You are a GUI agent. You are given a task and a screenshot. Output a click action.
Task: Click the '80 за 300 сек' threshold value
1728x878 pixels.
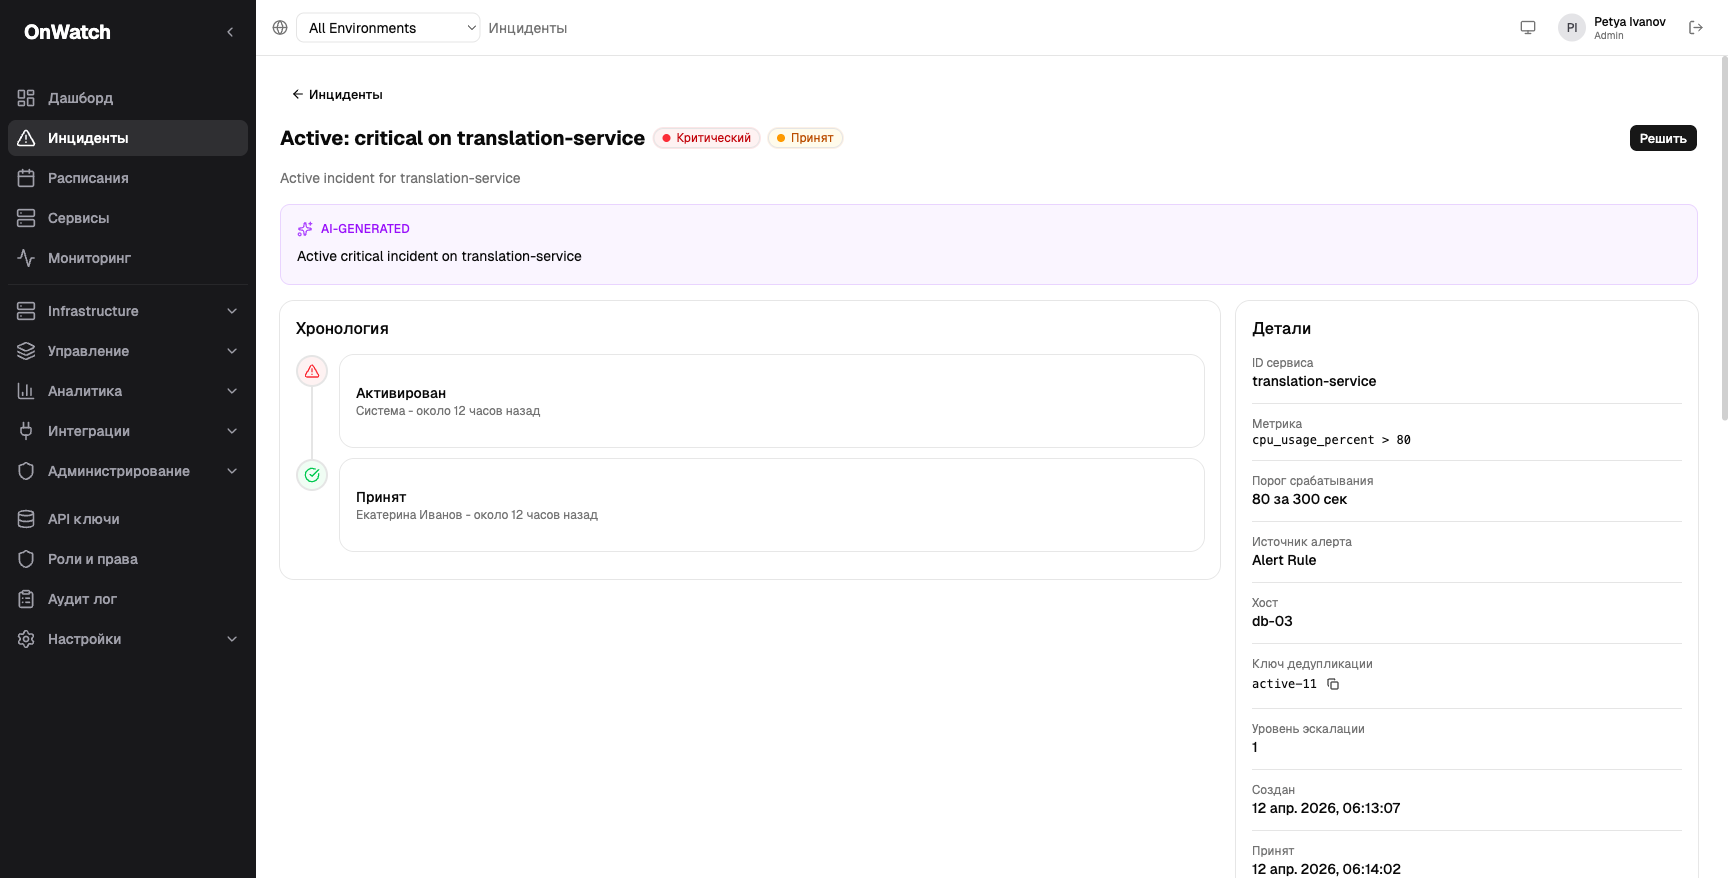pos(1299,499)
